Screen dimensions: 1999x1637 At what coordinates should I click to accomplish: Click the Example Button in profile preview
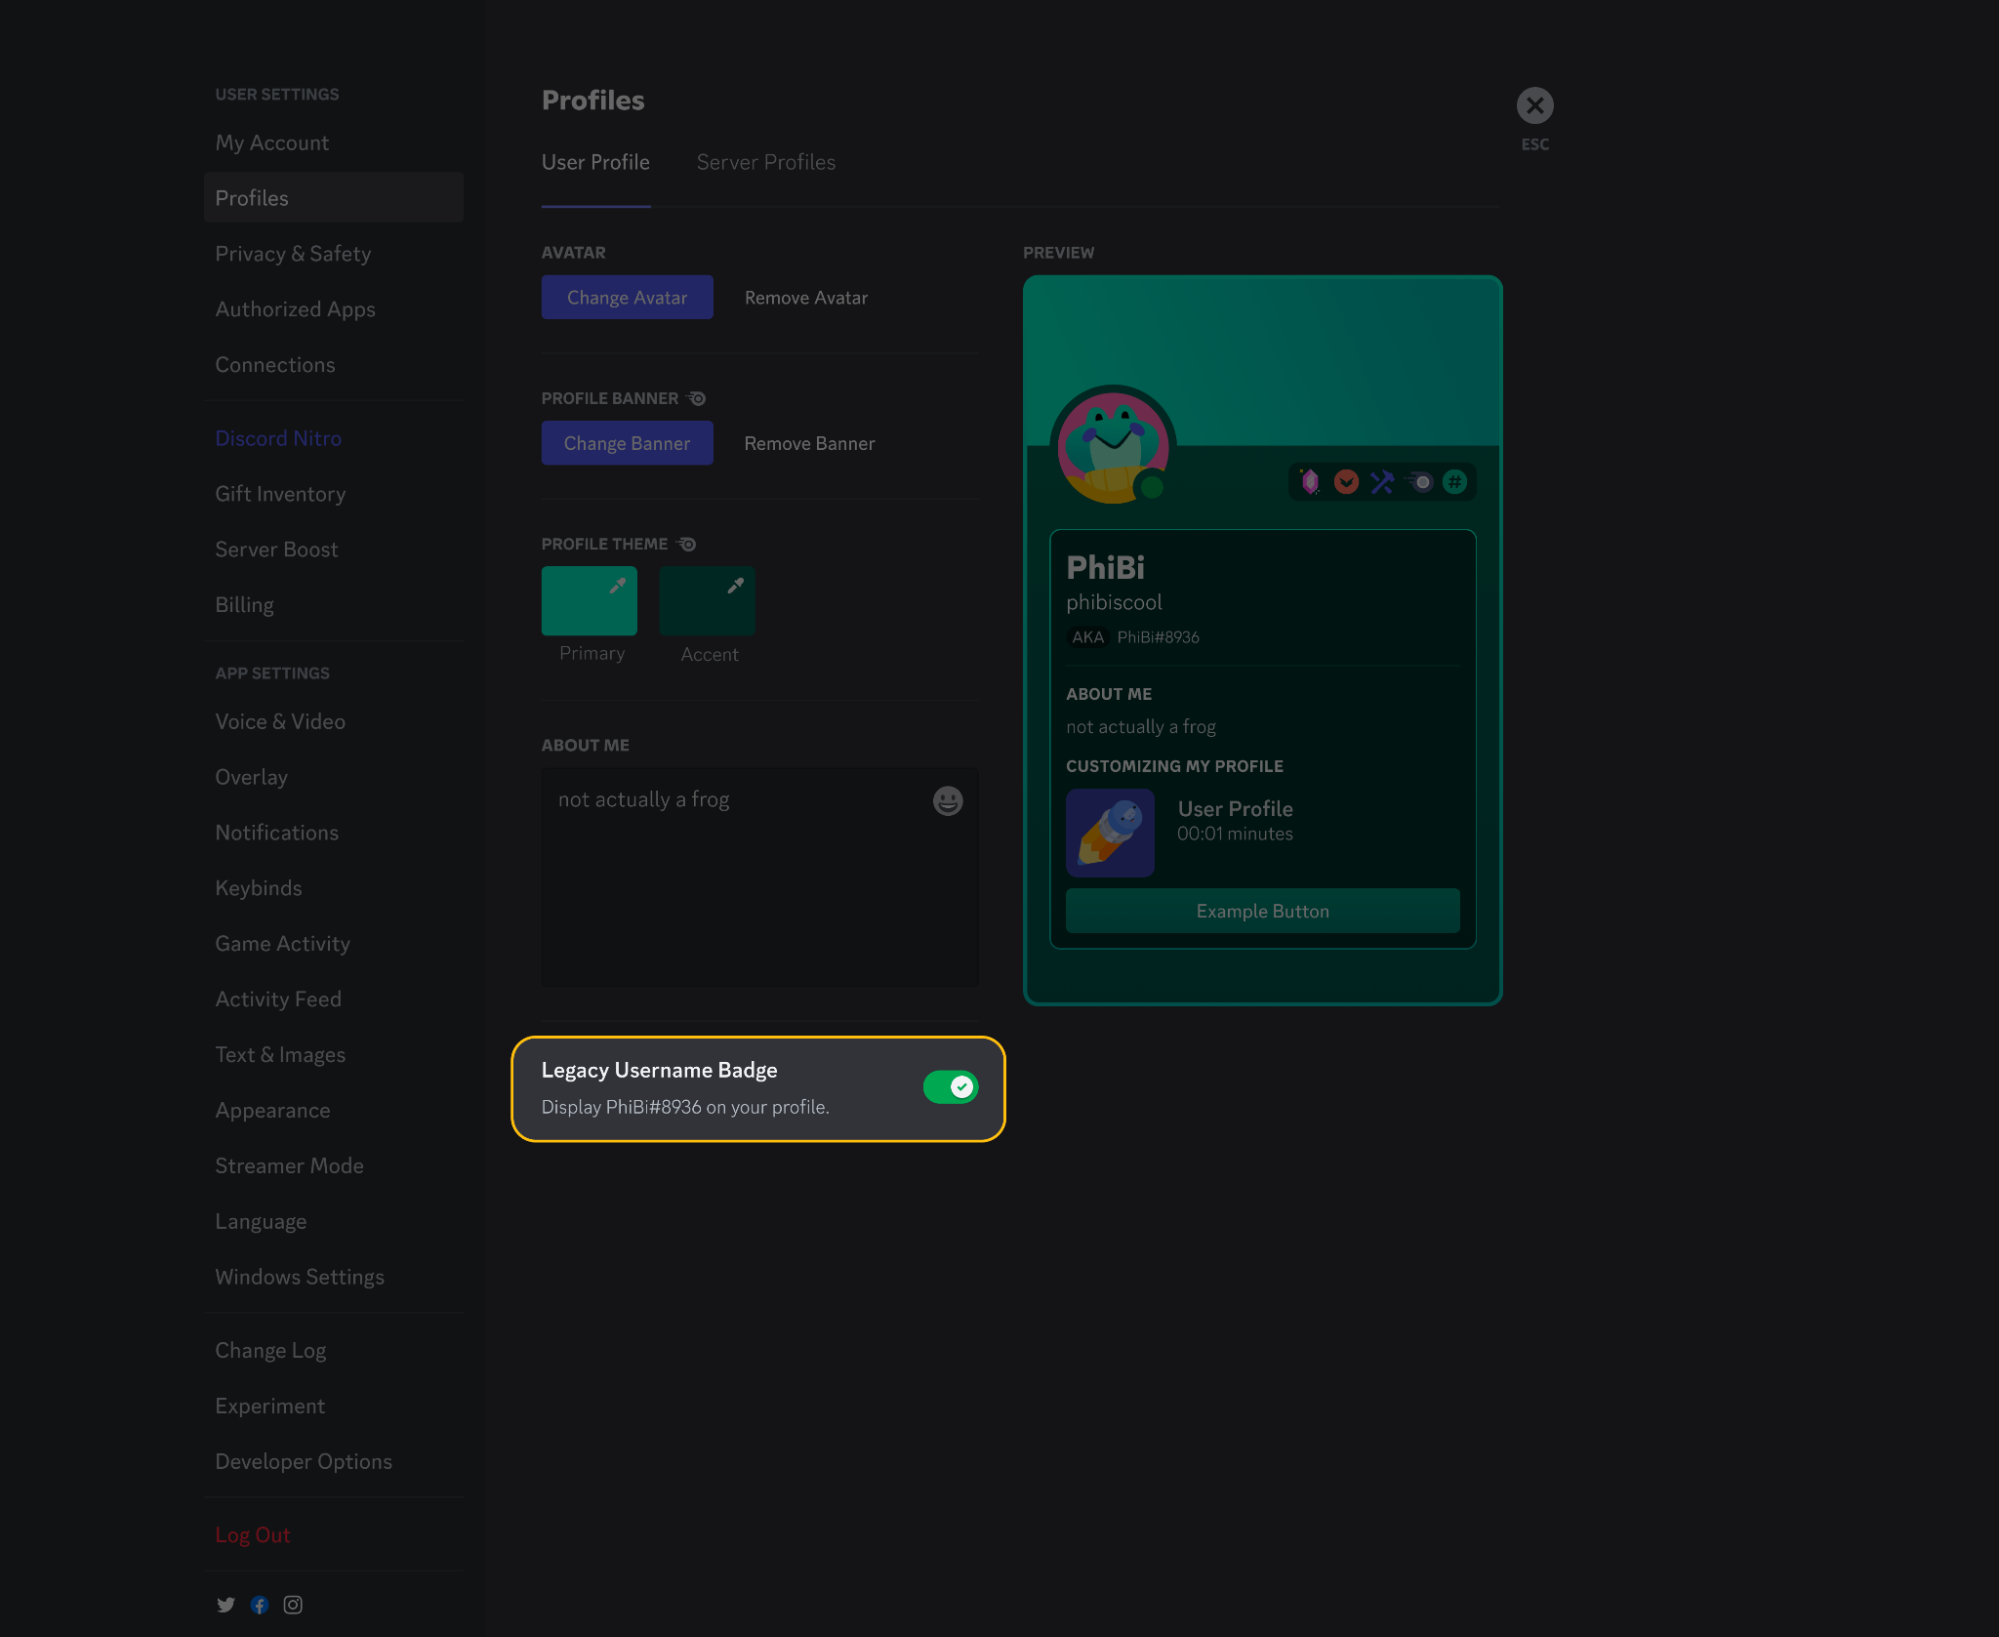click(1262, 910)
